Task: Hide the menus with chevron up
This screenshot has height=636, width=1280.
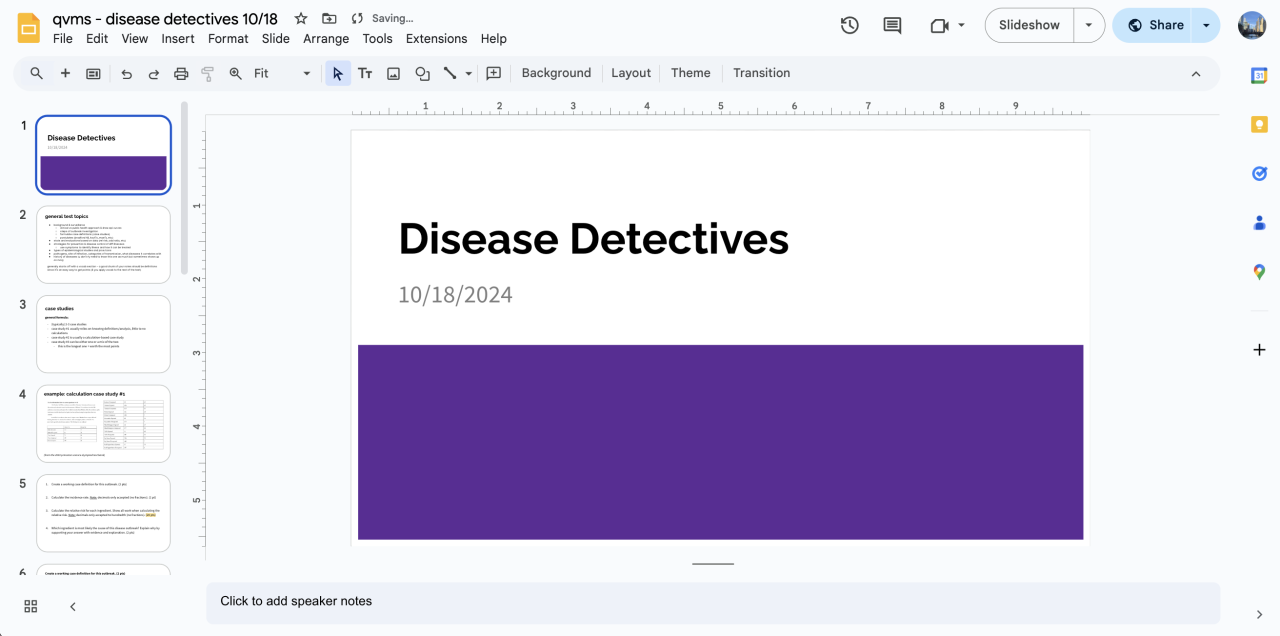Action: coord(1195,73)
